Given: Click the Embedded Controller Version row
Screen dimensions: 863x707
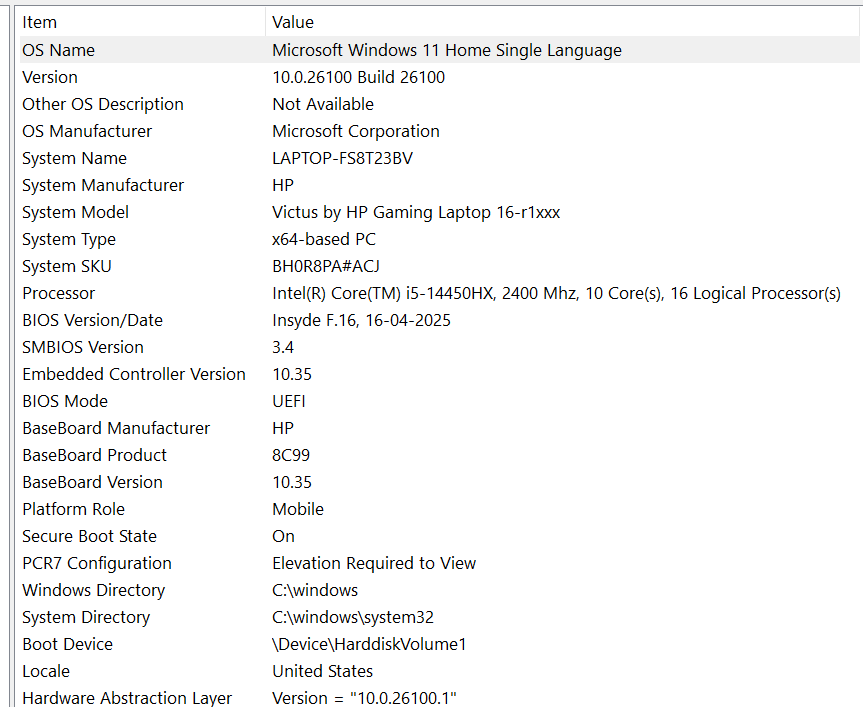Looking at the screenshot, I should click(134, 374).
